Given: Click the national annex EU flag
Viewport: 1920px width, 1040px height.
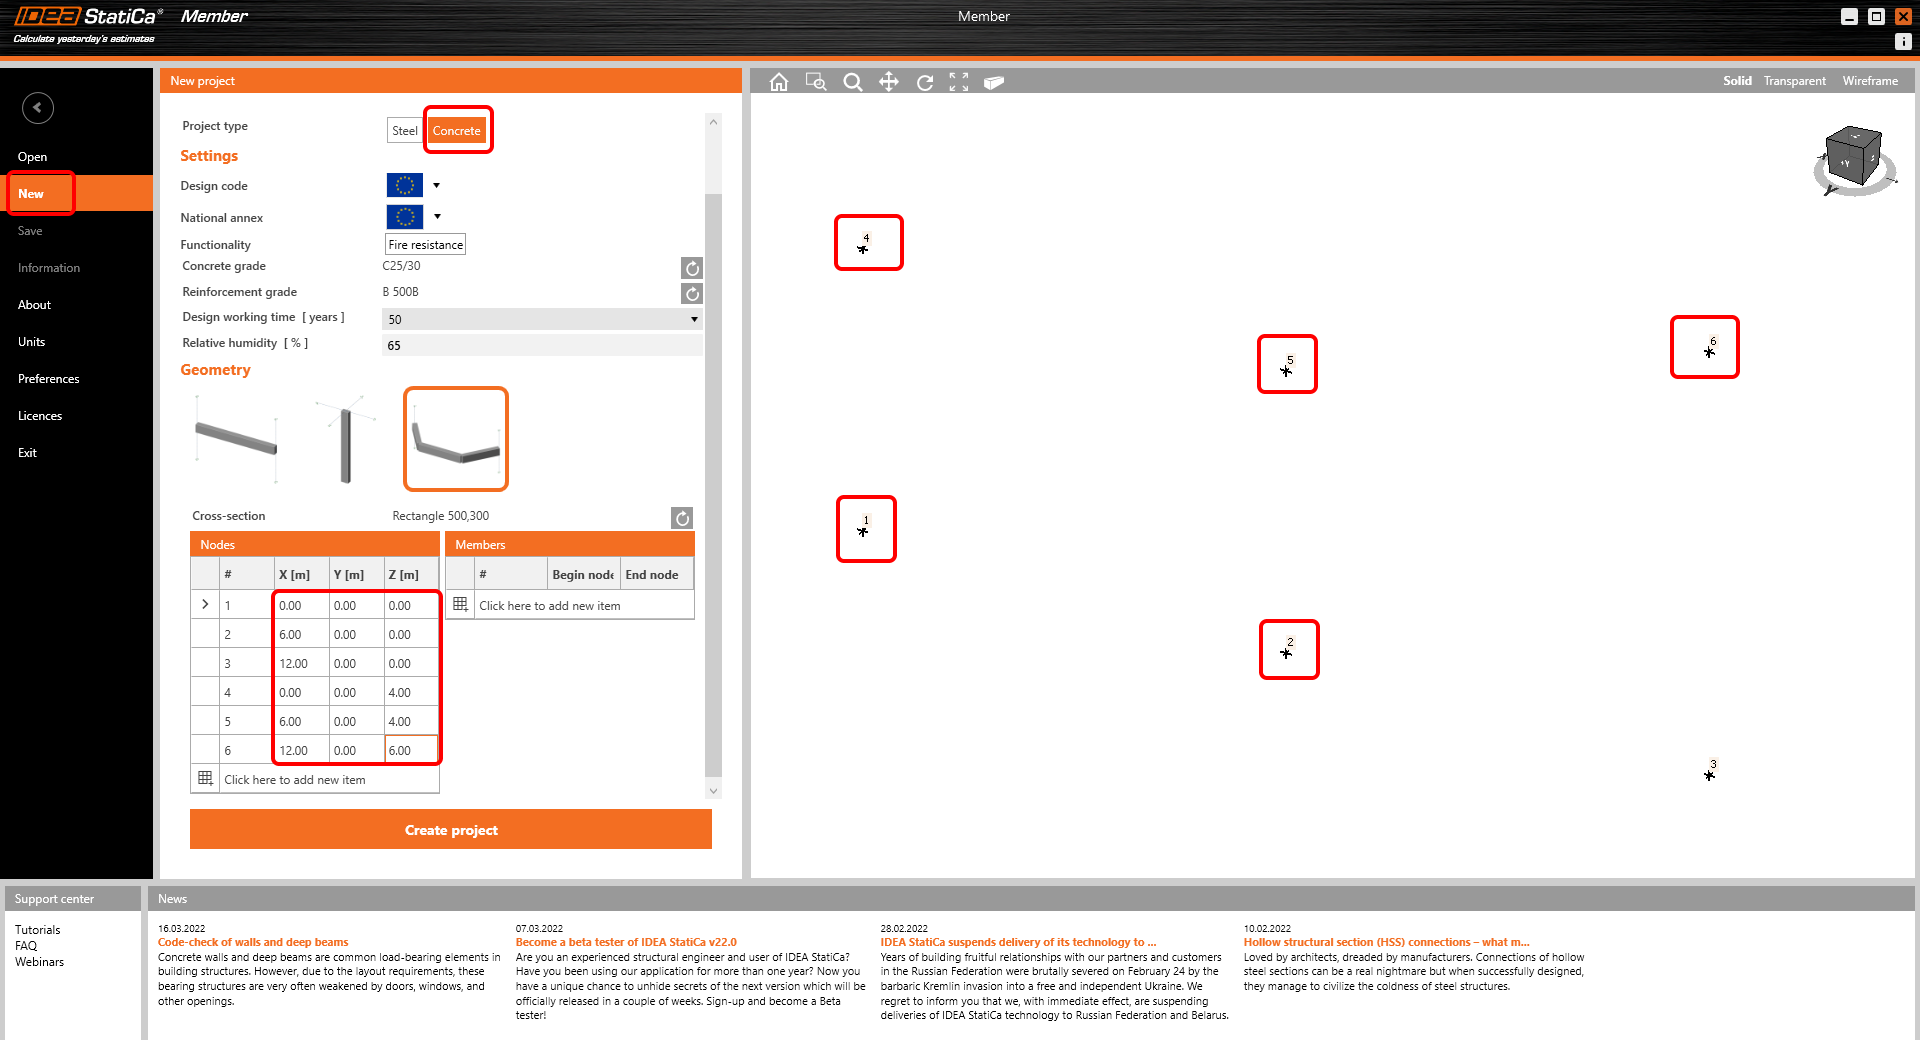Looking at the screenshot, I should tap(404, 217).
